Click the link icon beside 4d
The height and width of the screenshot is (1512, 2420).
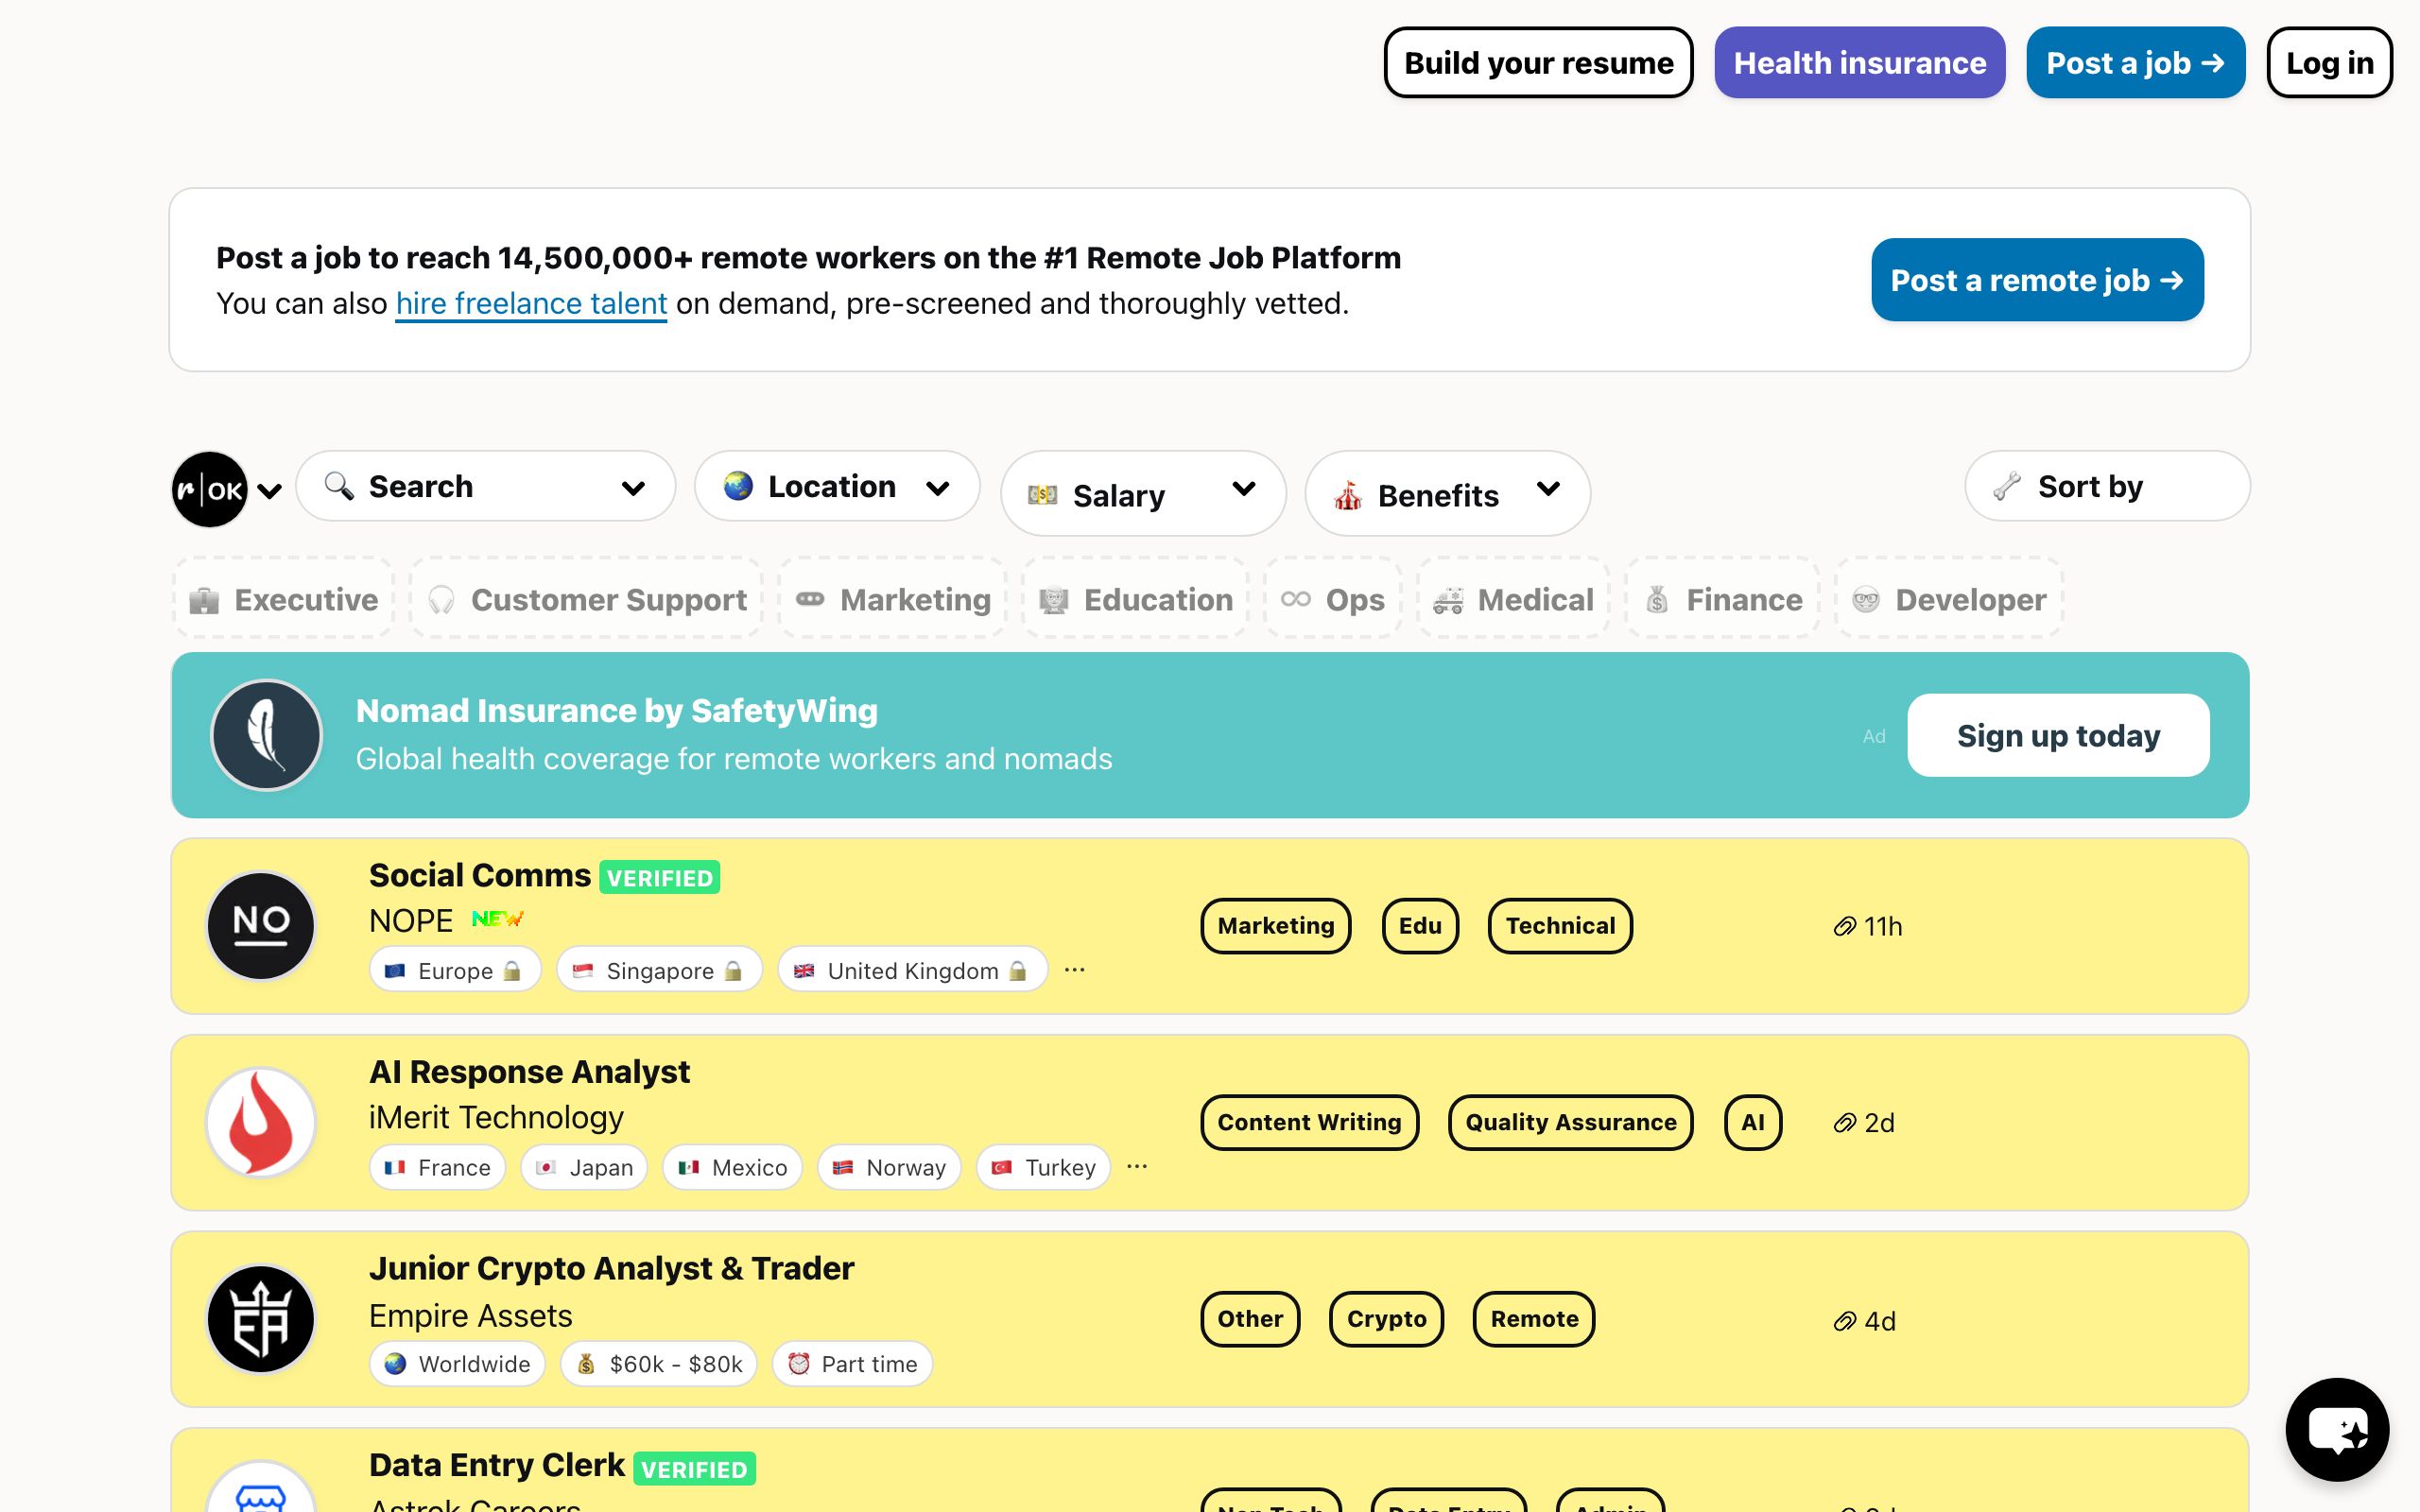pos(1844,1322)
